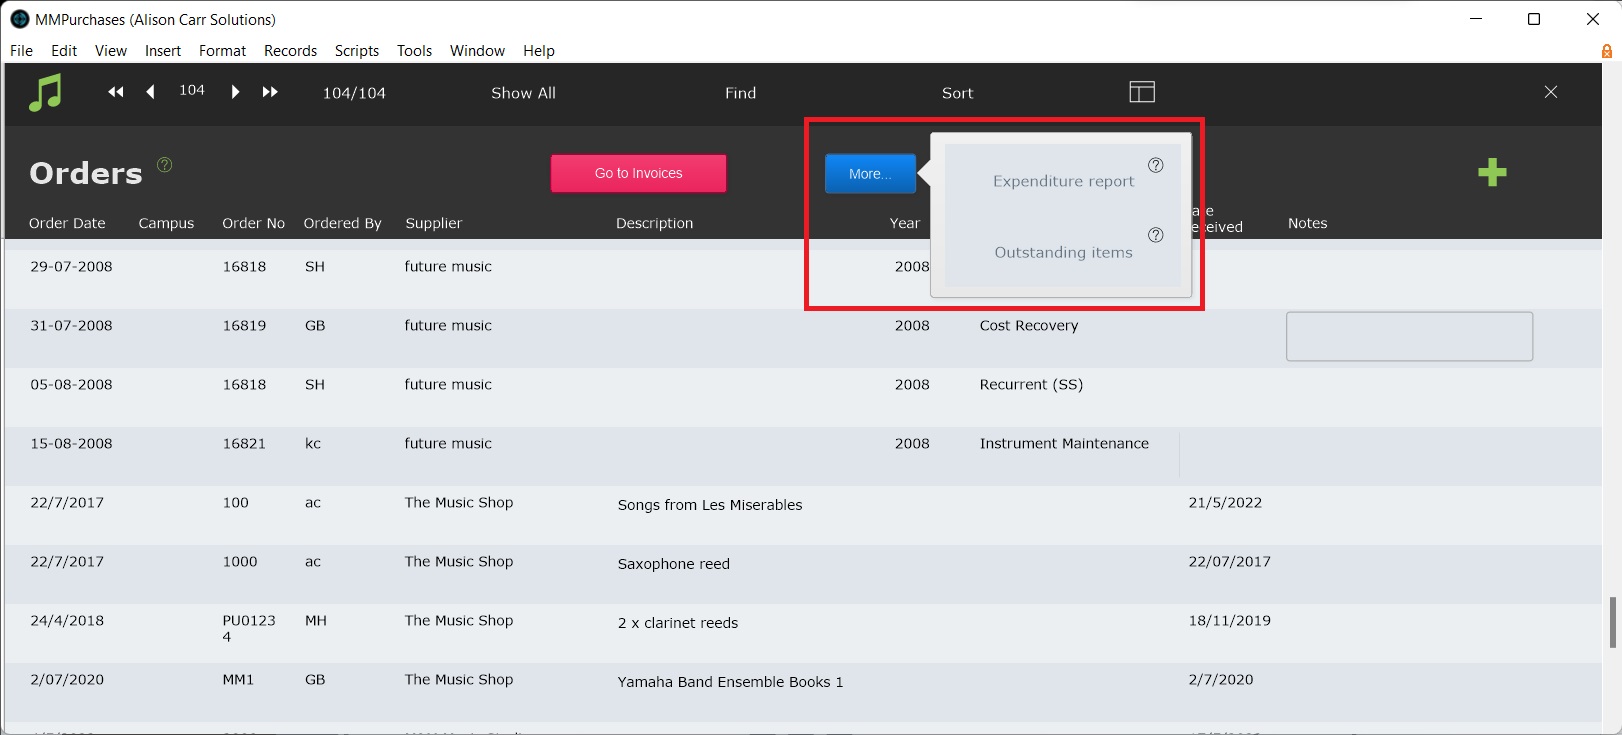
Task: Open the Edit menu
Action: pos(64,51)
